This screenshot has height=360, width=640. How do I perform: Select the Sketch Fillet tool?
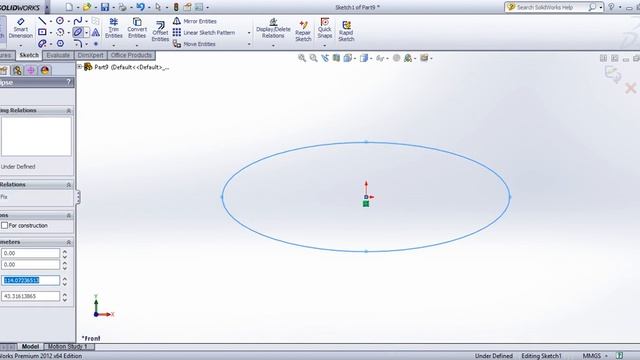[78, 43]
